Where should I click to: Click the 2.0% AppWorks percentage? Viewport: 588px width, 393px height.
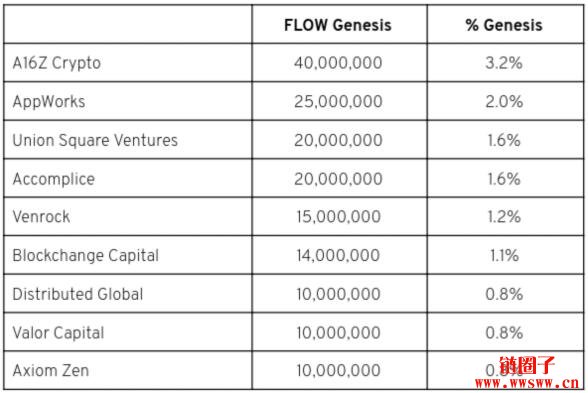point(504,102)
